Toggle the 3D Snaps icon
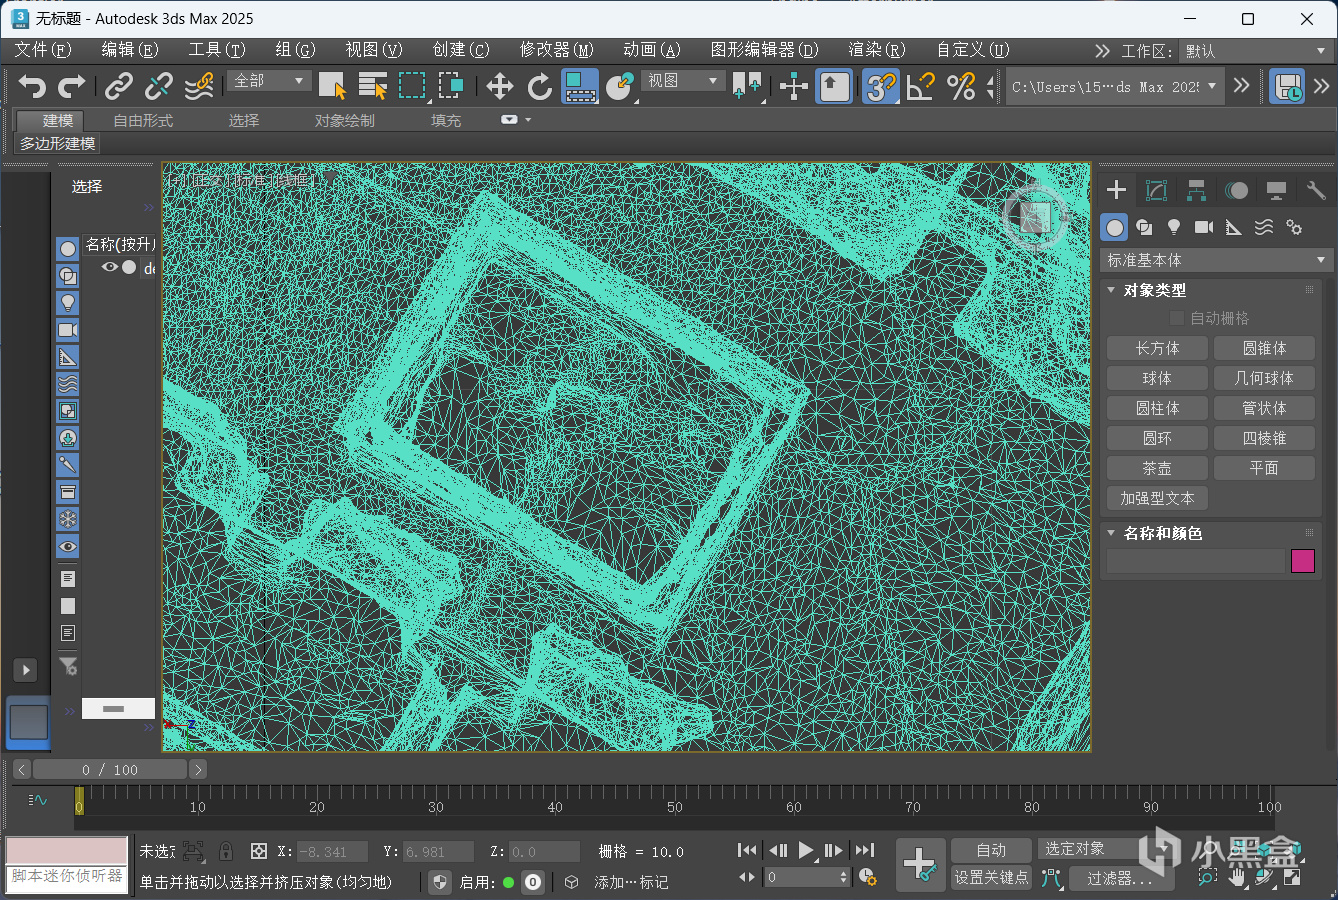 click(x=880, y=87)
